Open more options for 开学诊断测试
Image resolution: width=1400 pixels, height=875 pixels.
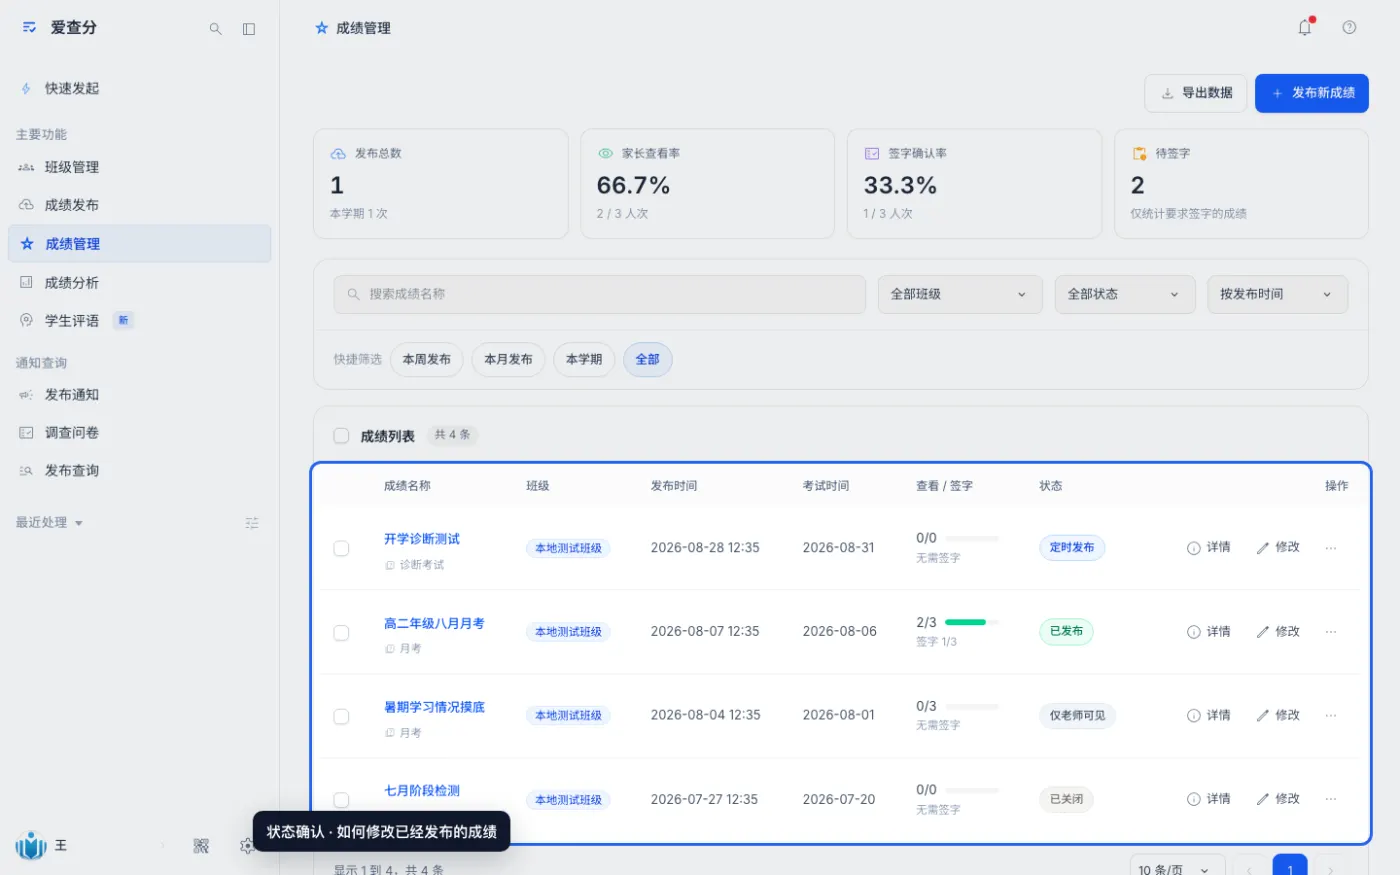pyautogui.click(x=1331, y=548)
